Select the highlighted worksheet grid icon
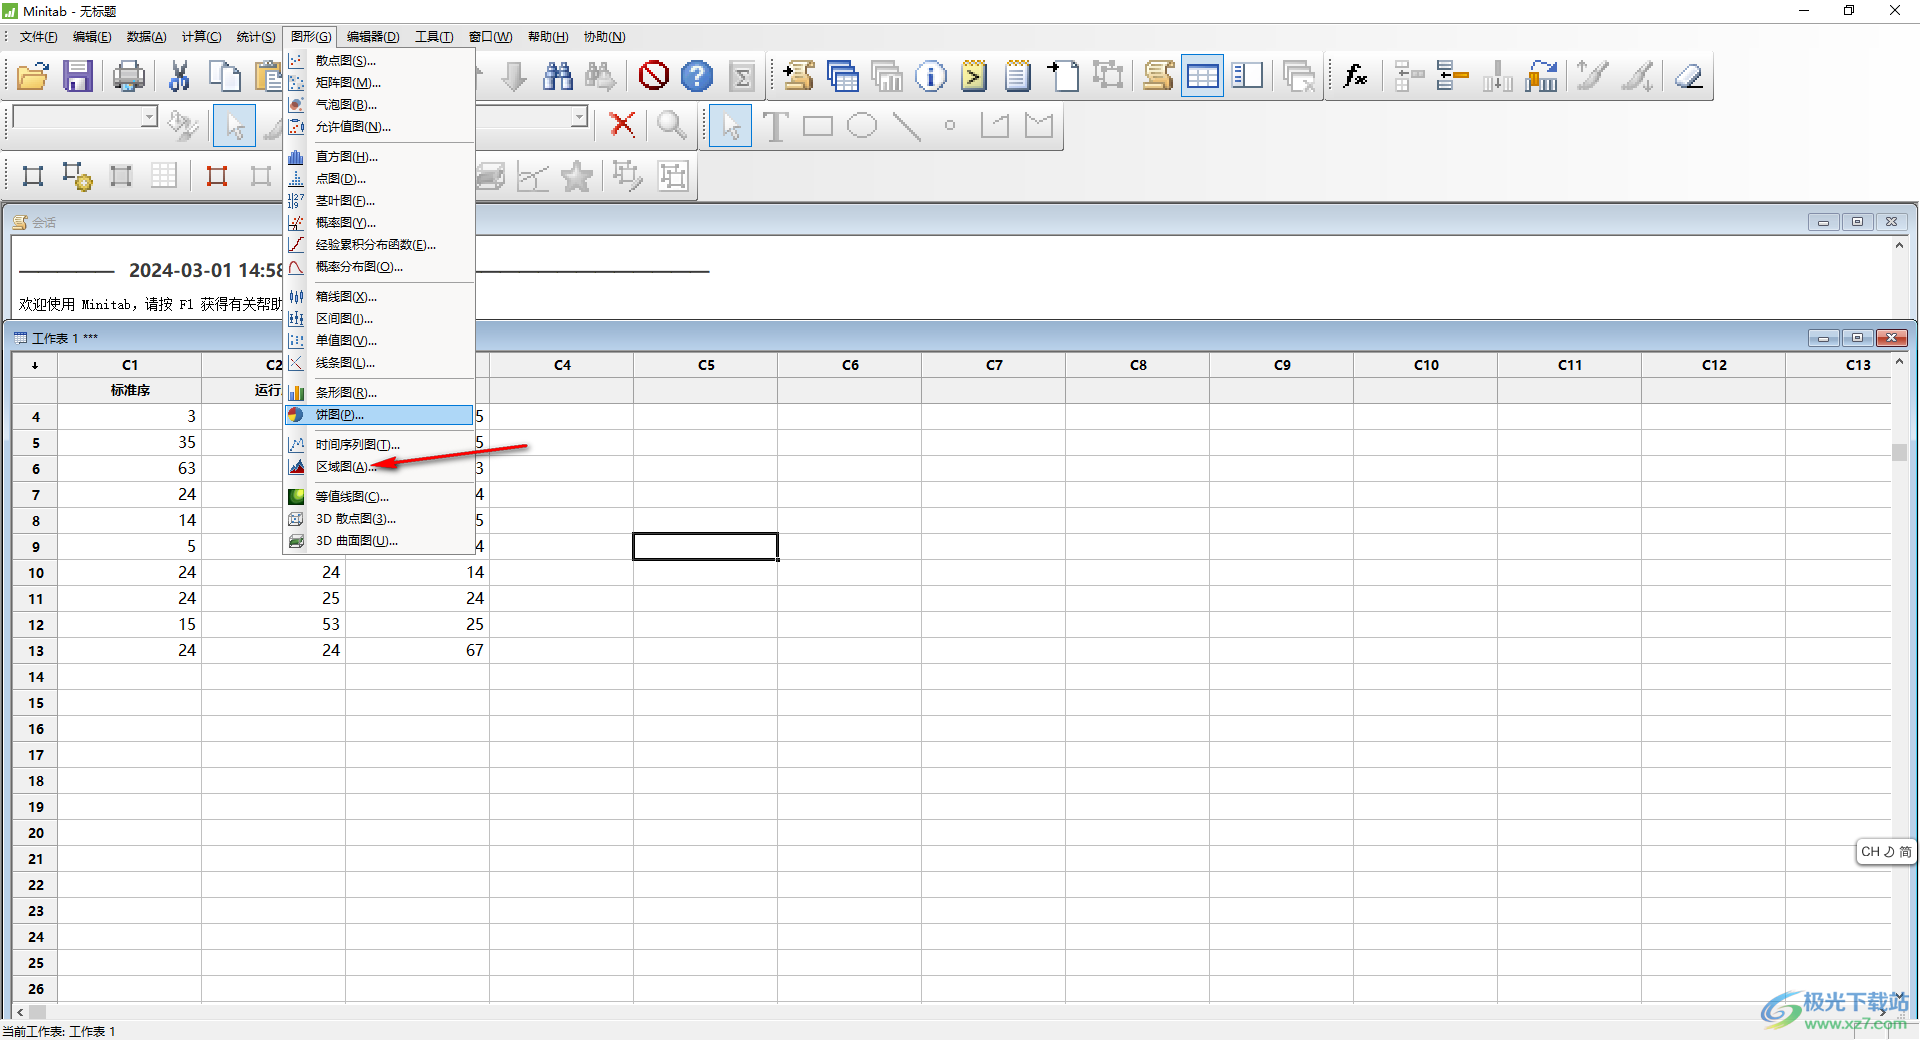Image resolution: width=1920 pixels, height=1040 pixels. click(x=1202, y=76)
